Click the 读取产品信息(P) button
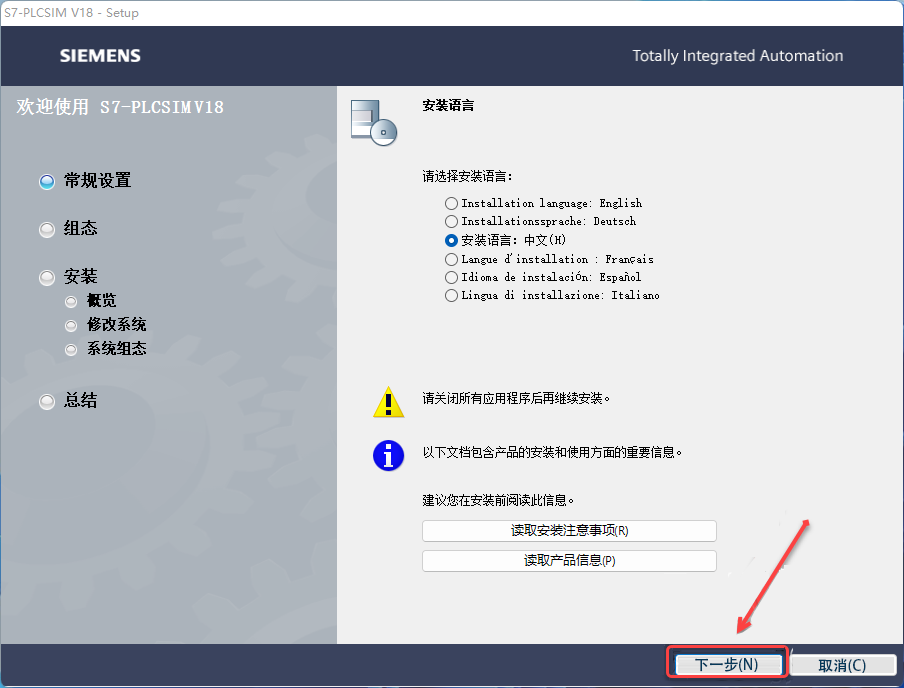Screen dimensions: 904x688 click(x=568, y=560)
